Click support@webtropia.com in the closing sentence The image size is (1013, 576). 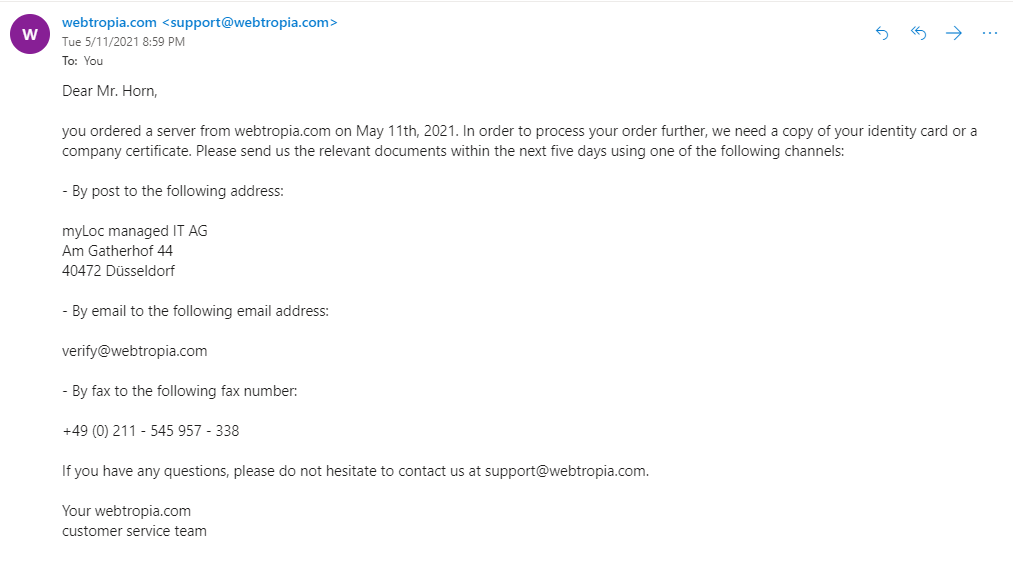(x=565, y=471)
